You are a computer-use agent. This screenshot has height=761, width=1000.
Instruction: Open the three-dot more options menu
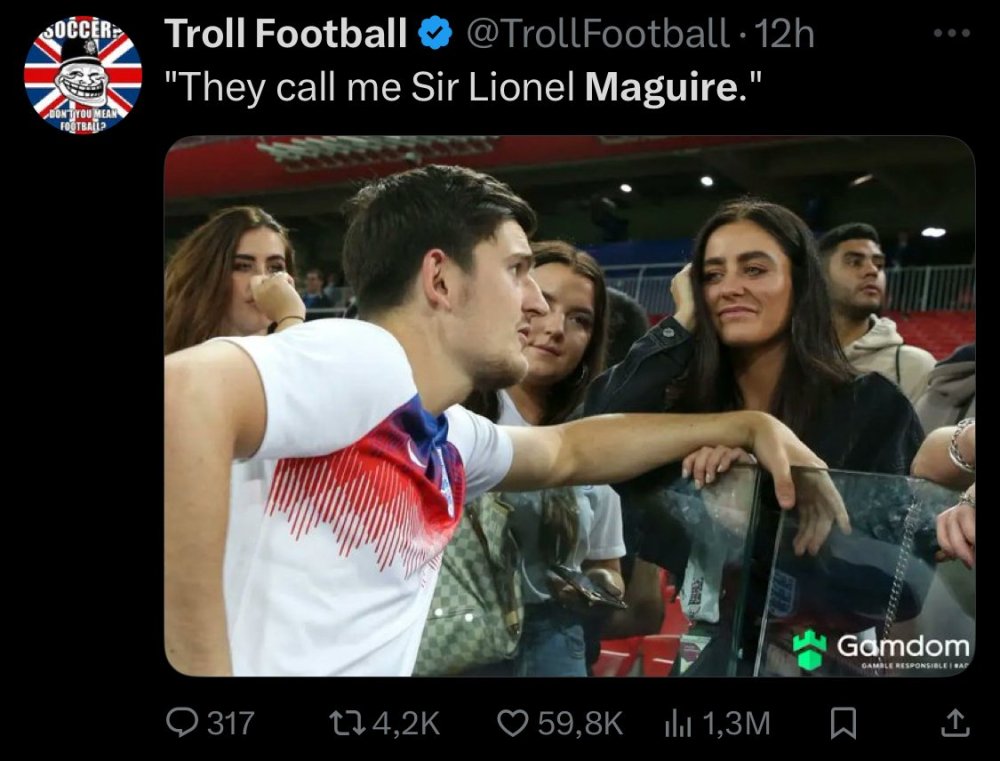[x=952, y=34]
